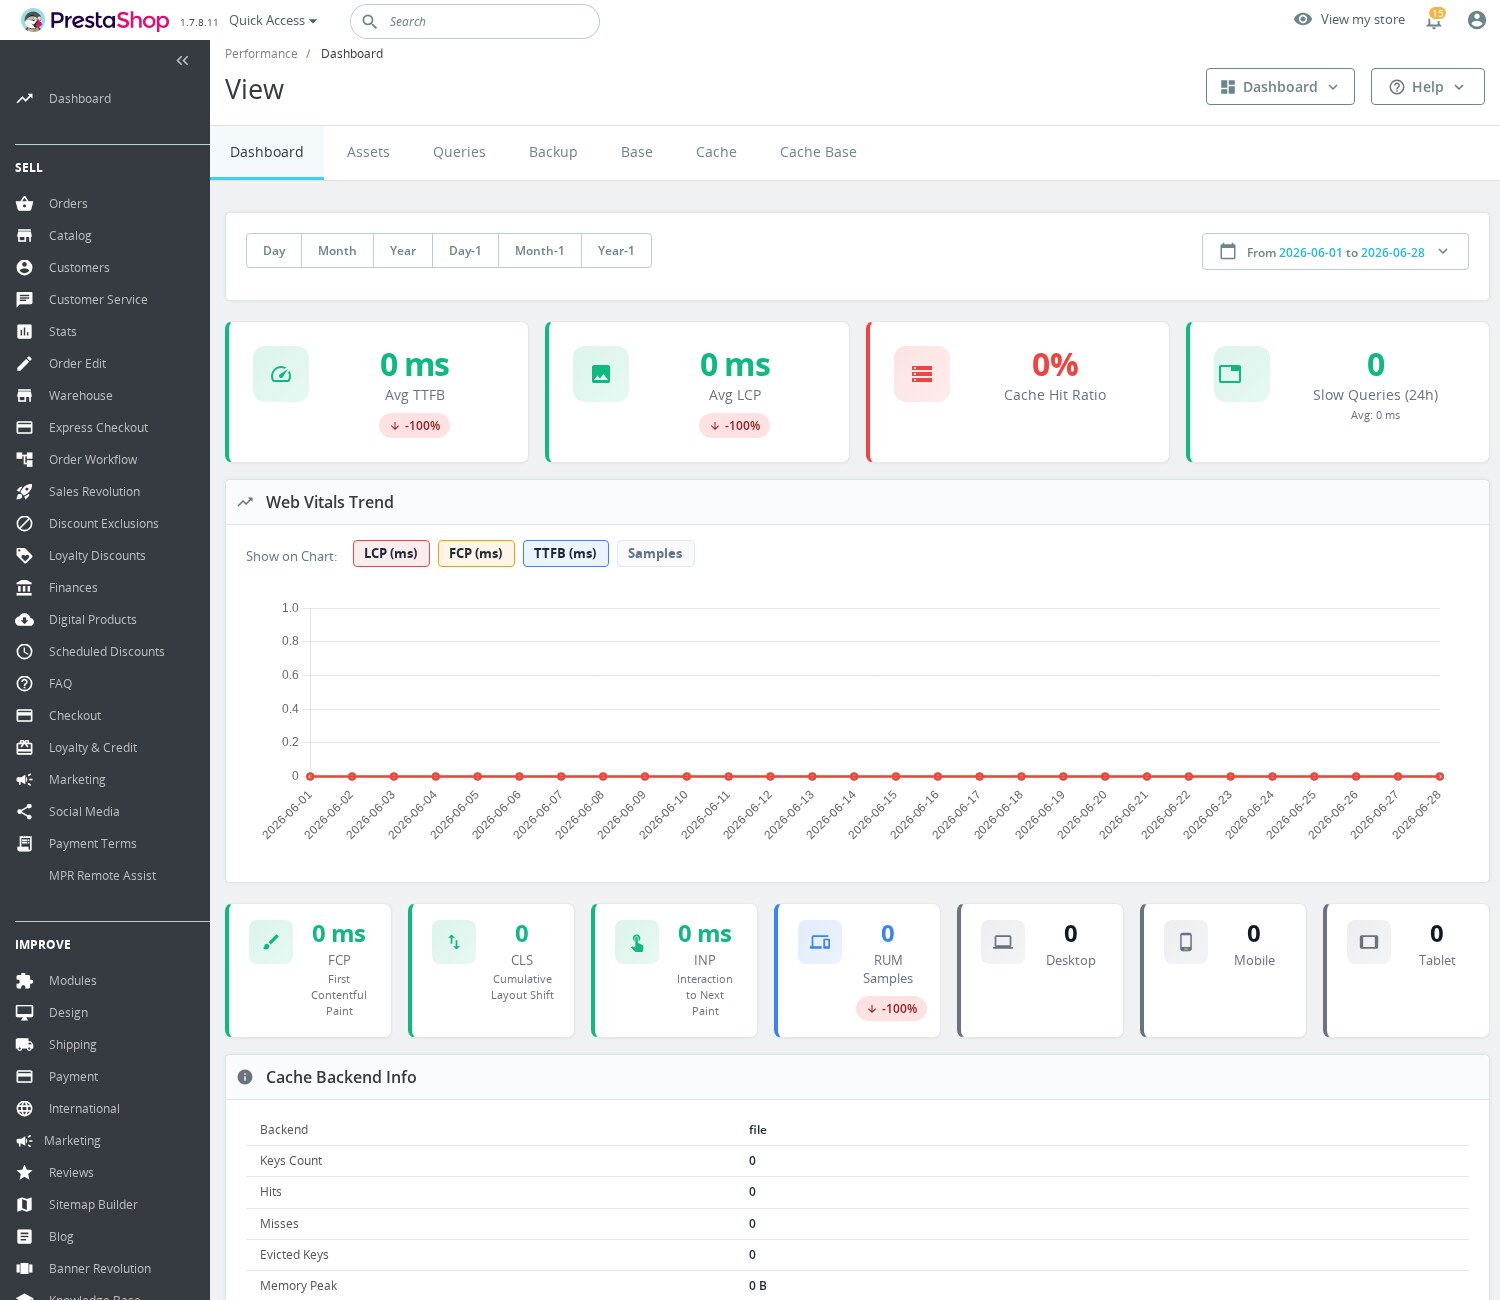Screen dimensions: 1500x1300
Task: Click the Shipping truck icon
Action: click(x=25, y=1045)
